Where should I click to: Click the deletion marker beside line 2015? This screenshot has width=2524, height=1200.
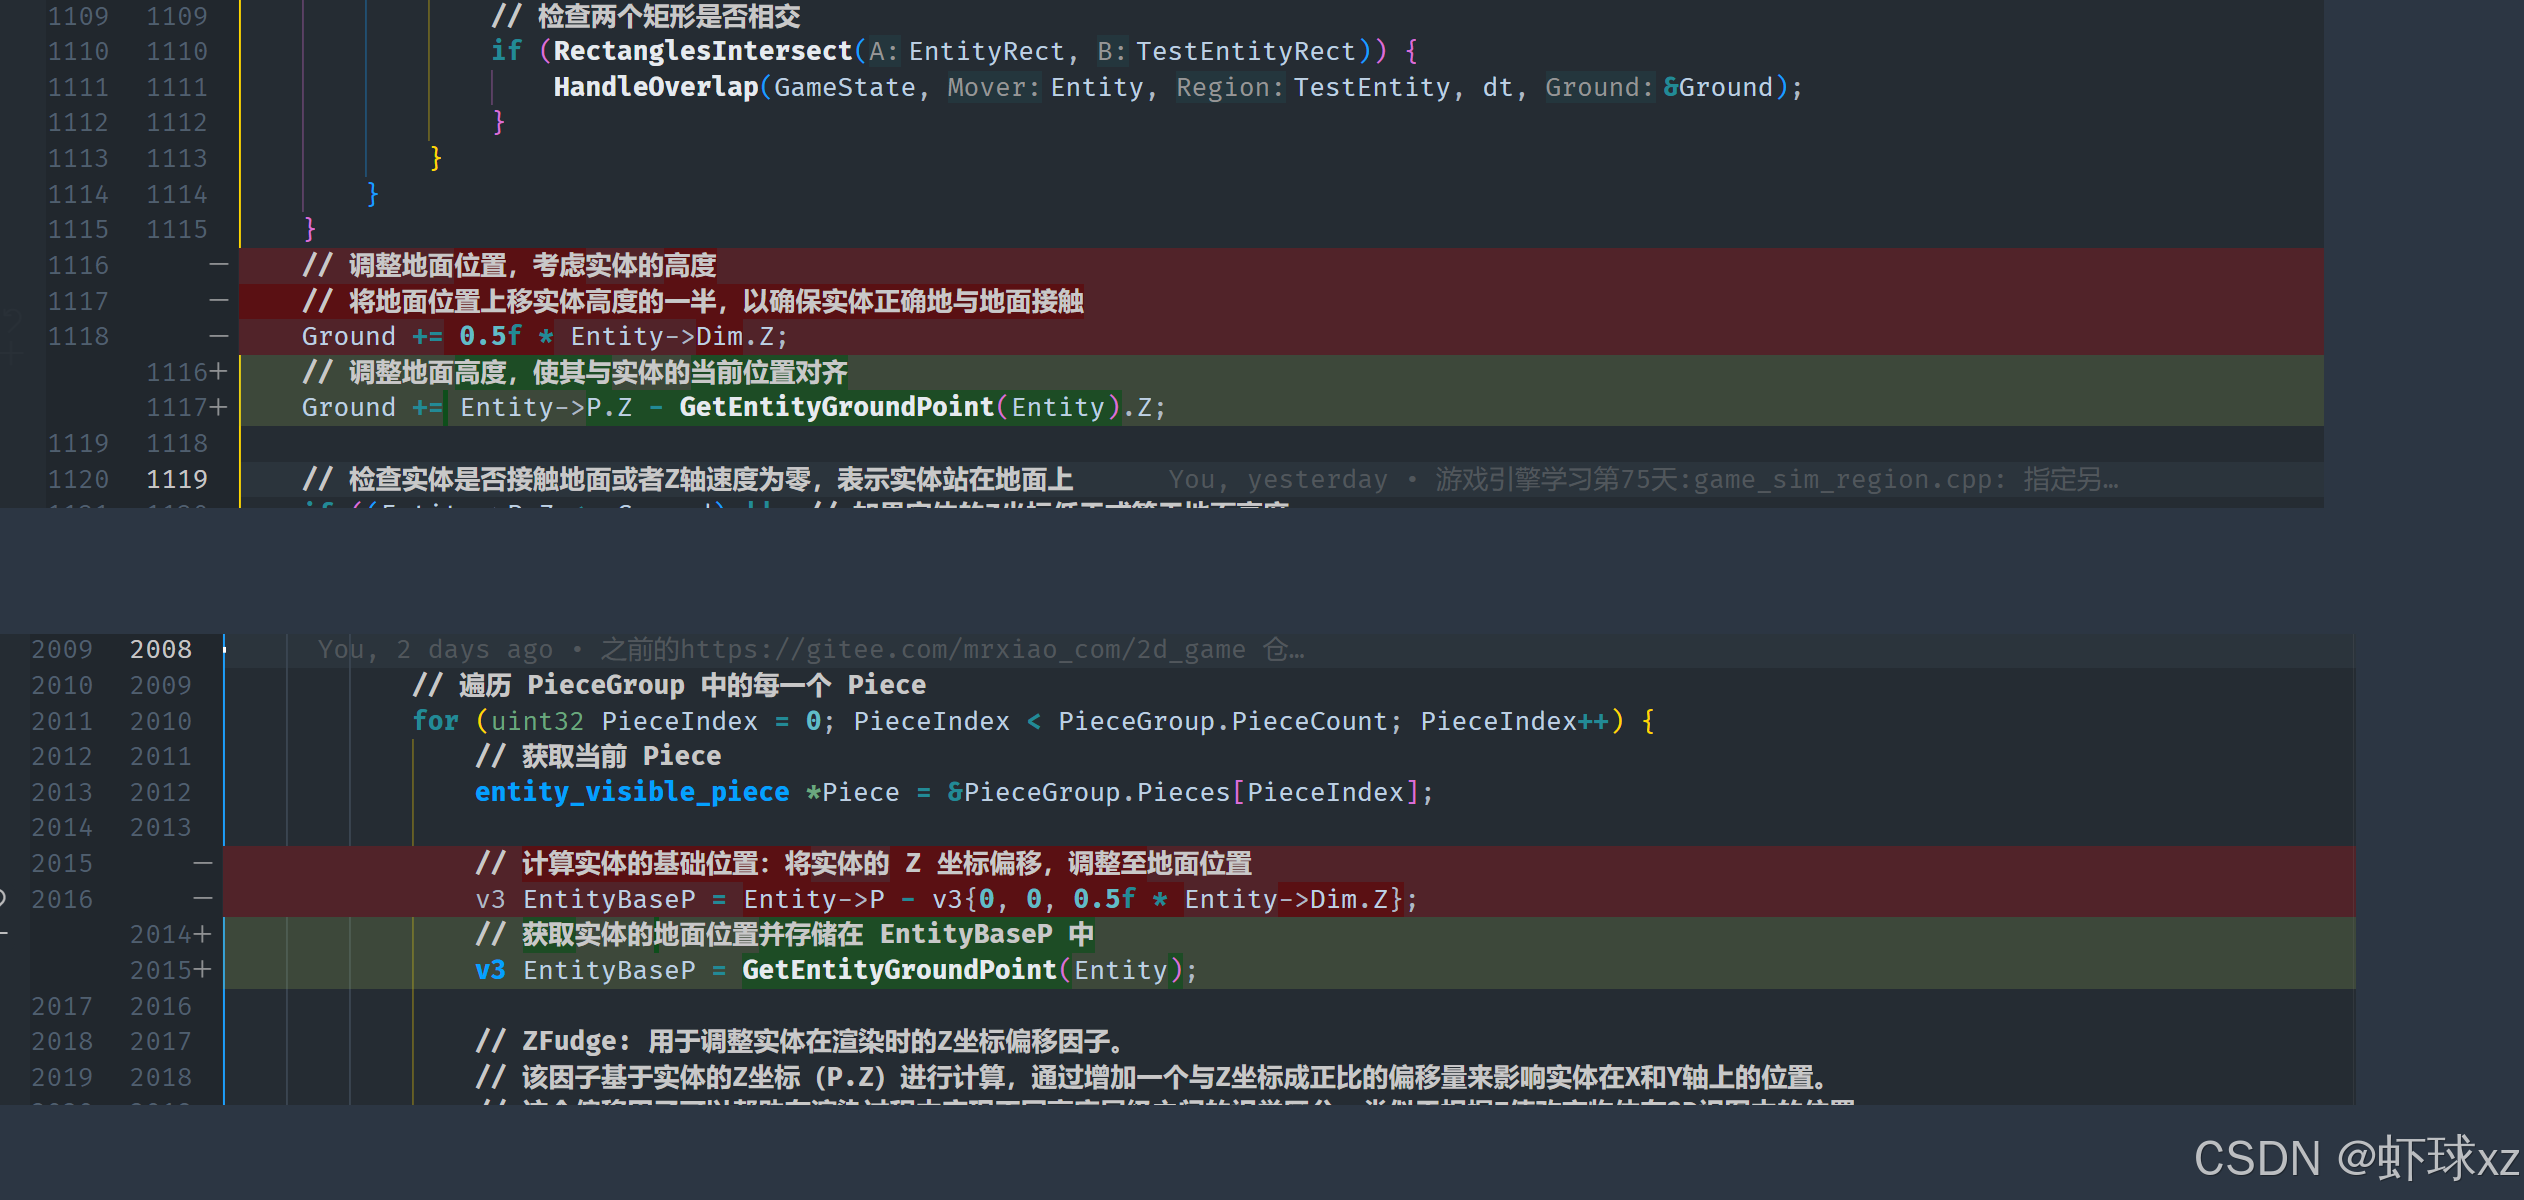point(203,863)
